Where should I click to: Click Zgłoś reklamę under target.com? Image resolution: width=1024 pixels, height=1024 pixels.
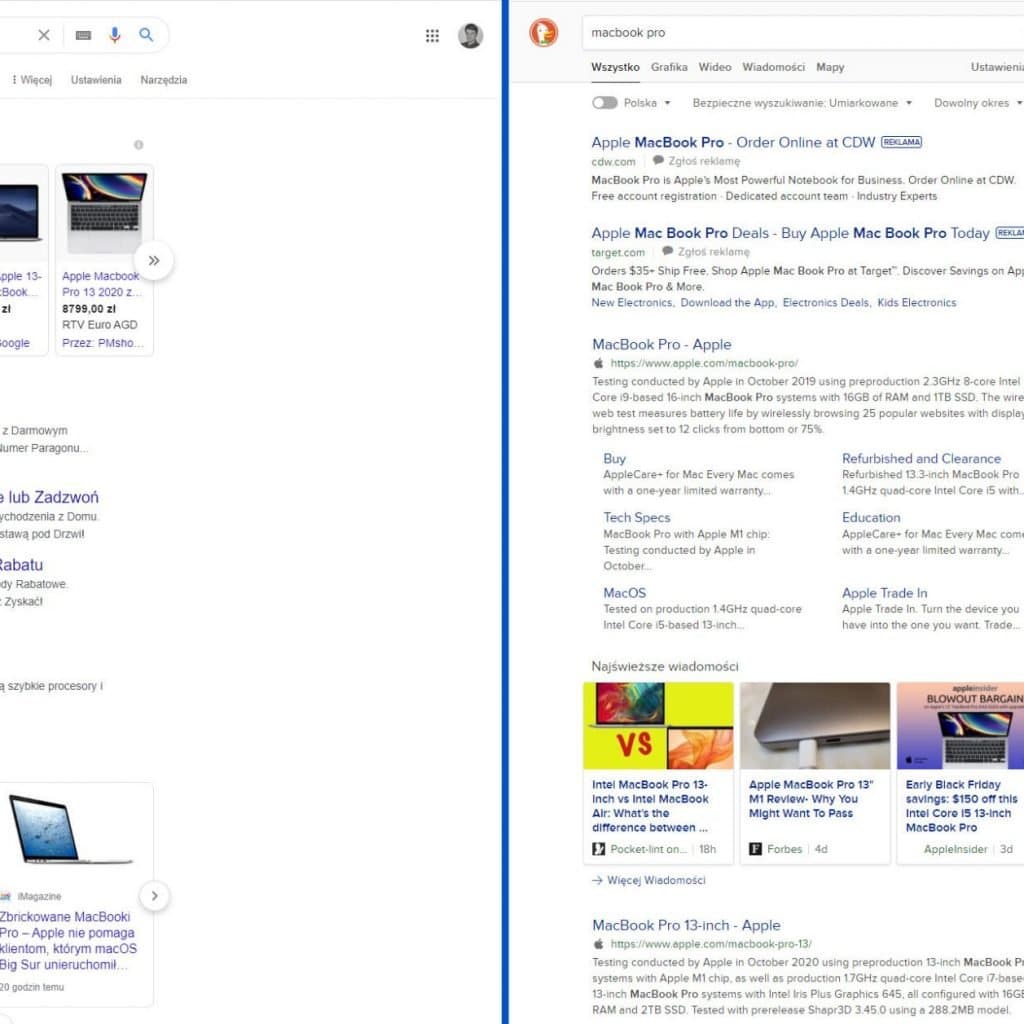click(x=713, y=251)
